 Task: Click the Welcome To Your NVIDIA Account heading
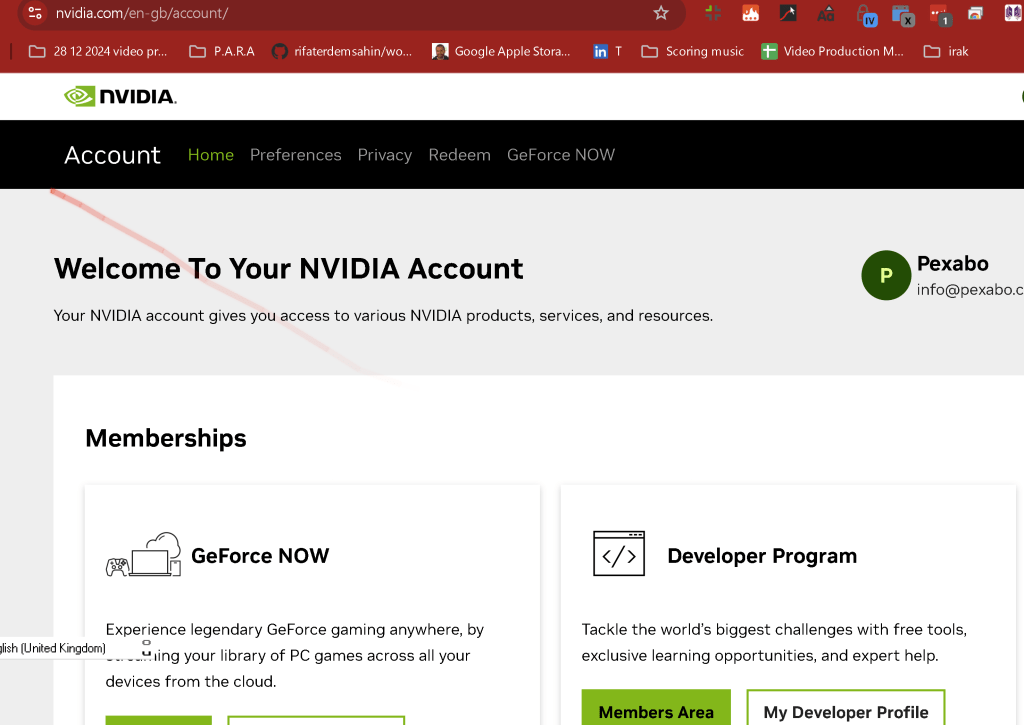(x=289, y=268)
